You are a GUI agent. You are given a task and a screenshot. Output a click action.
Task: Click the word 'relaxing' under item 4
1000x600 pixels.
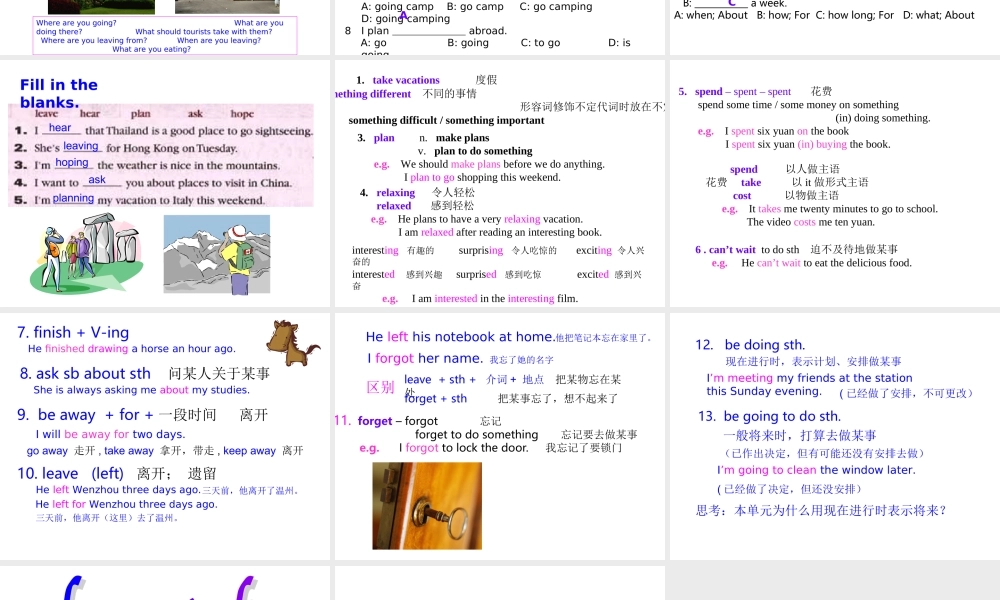(395, 193)
